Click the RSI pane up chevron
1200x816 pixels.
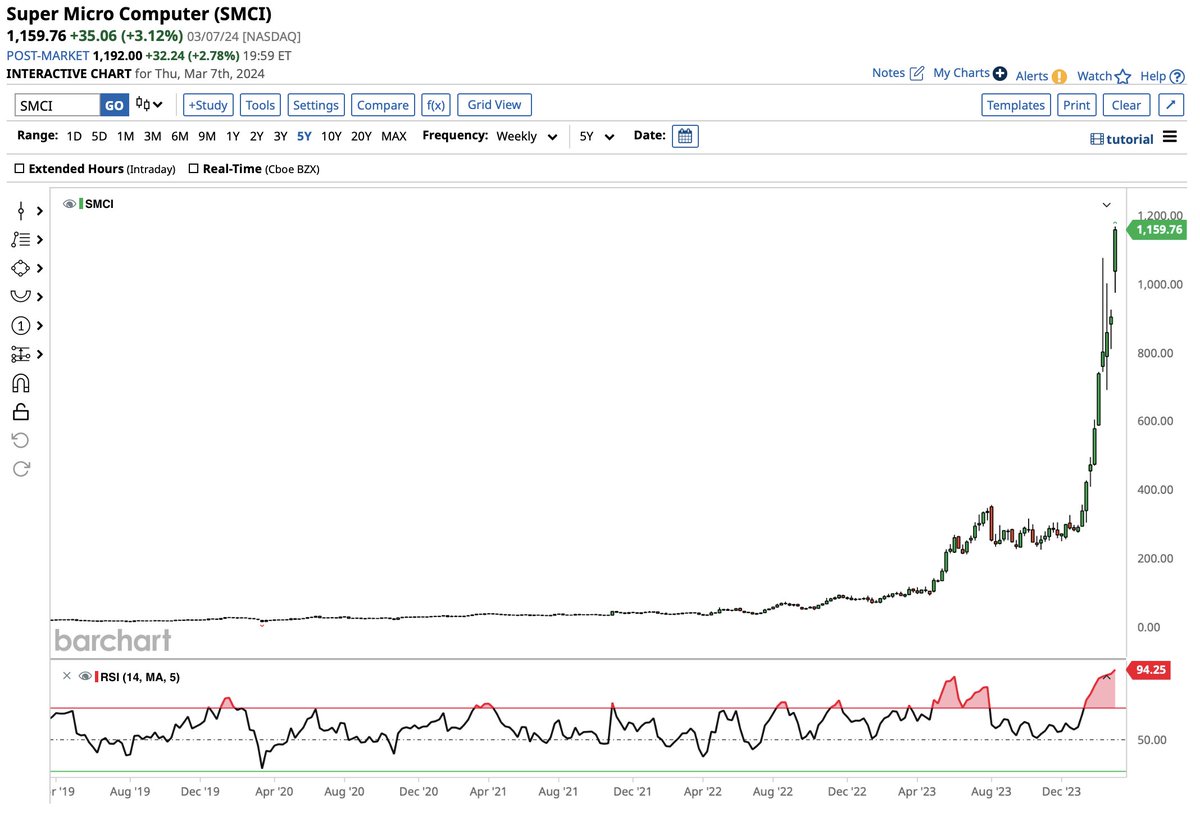click(1106, 677)
